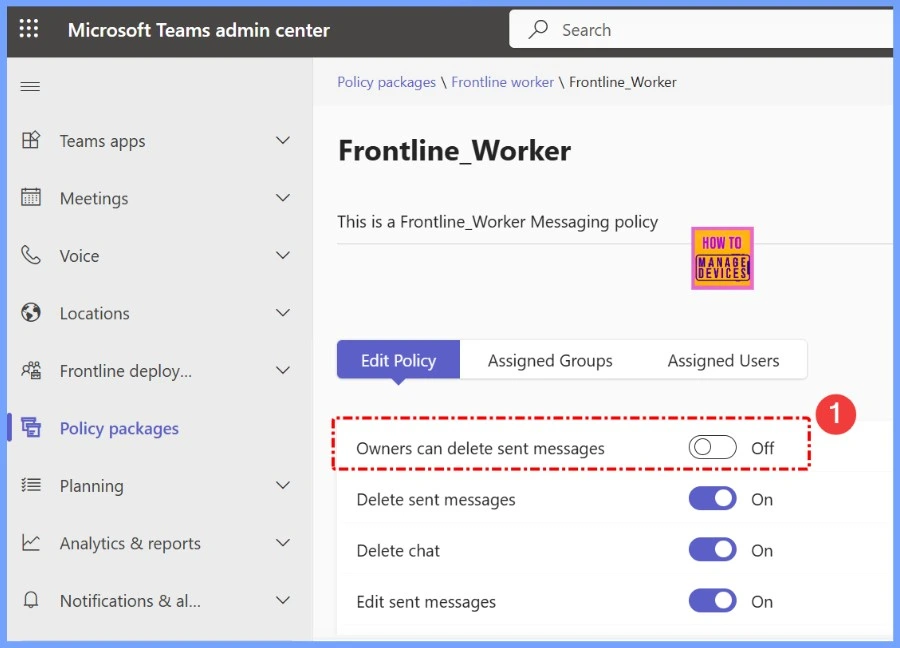This screenshot has height=648, width=900.
Task: Select the Edit Policy tab
Action: coord(398,360)
